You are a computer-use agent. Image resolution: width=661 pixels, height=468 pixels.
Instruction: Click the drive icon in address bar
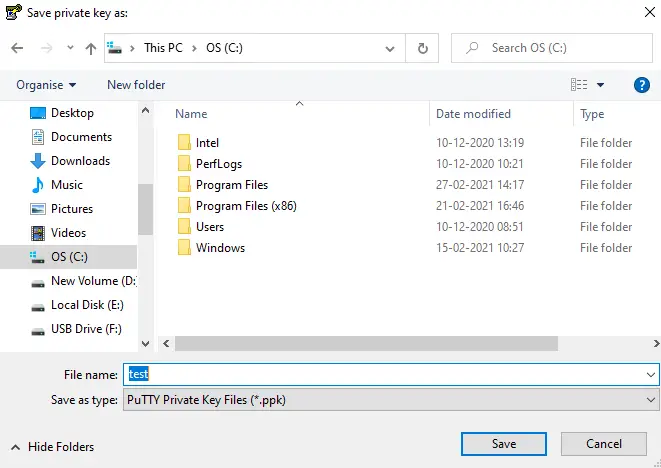tap(114, 48)
